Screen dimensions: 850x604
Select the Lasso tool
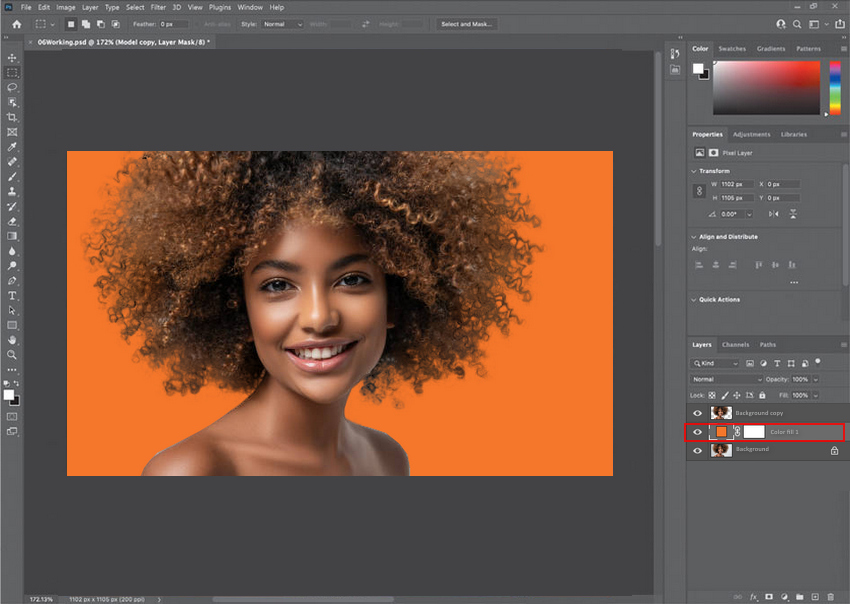coord(12,87)
